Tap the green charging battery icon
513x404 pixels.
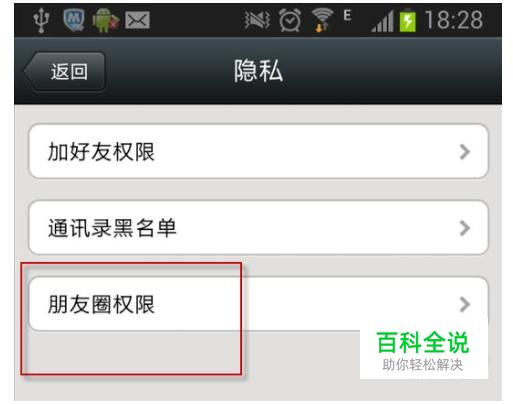pyautogui.click(x=408, y=20)
